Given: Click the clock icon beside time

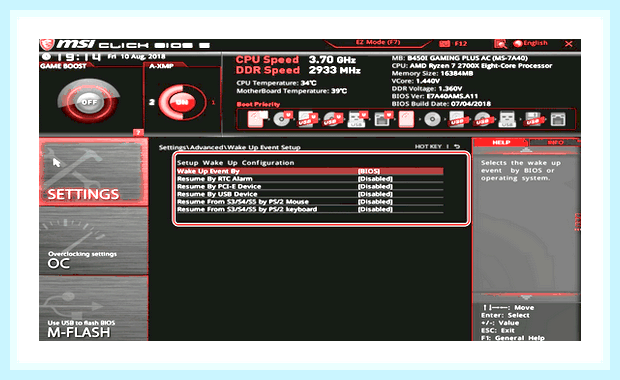Looking at the screenshot, I should point(46,57).
